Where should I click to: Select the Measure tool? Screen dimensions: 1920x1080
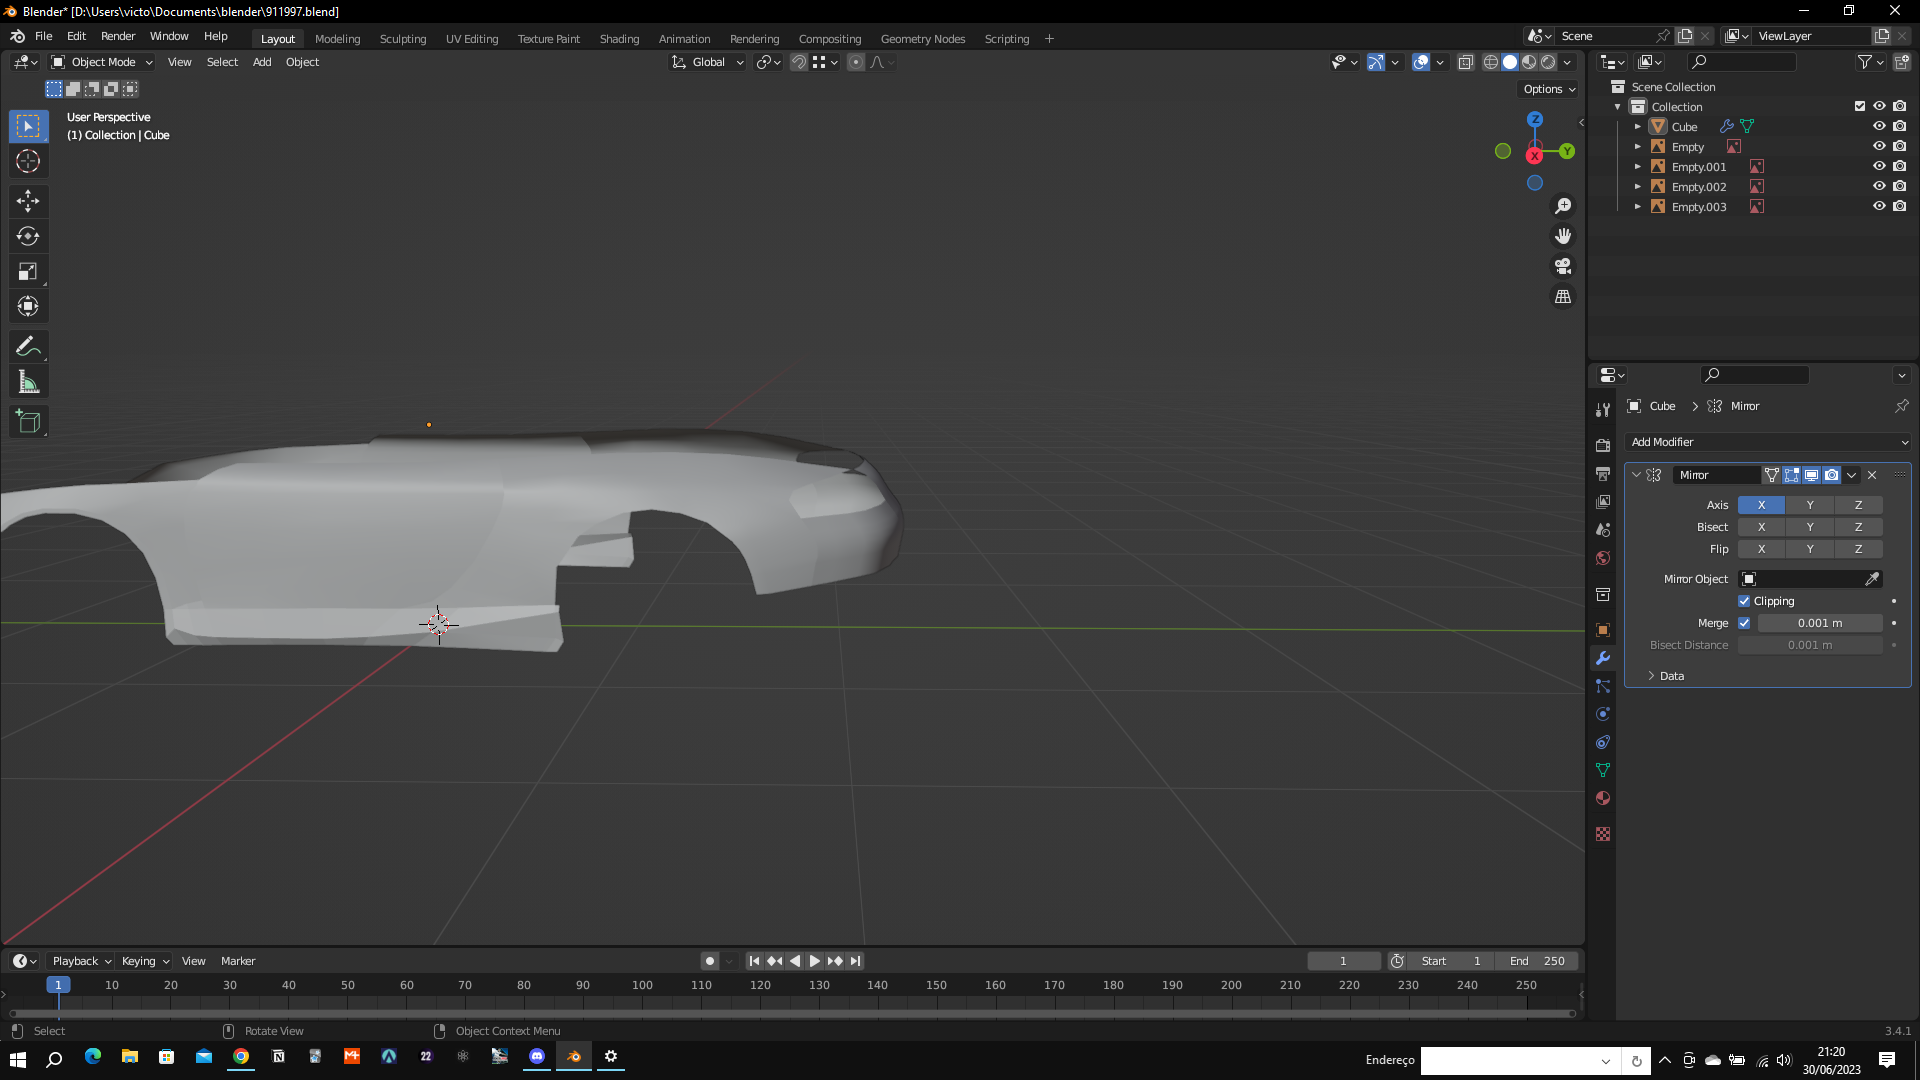point(28,382)
